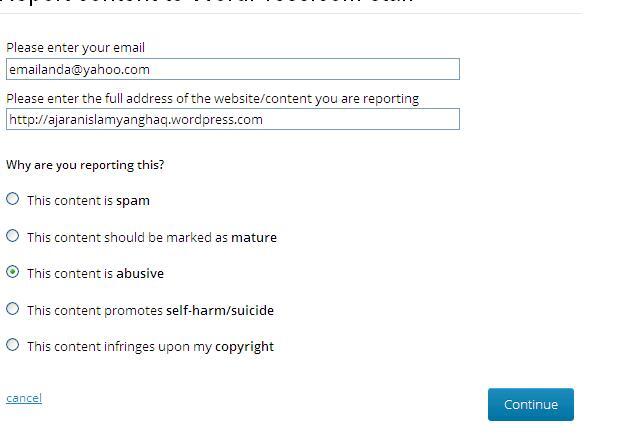
Task: Pick the copyright infringement radio button
Action: [13, 345]
